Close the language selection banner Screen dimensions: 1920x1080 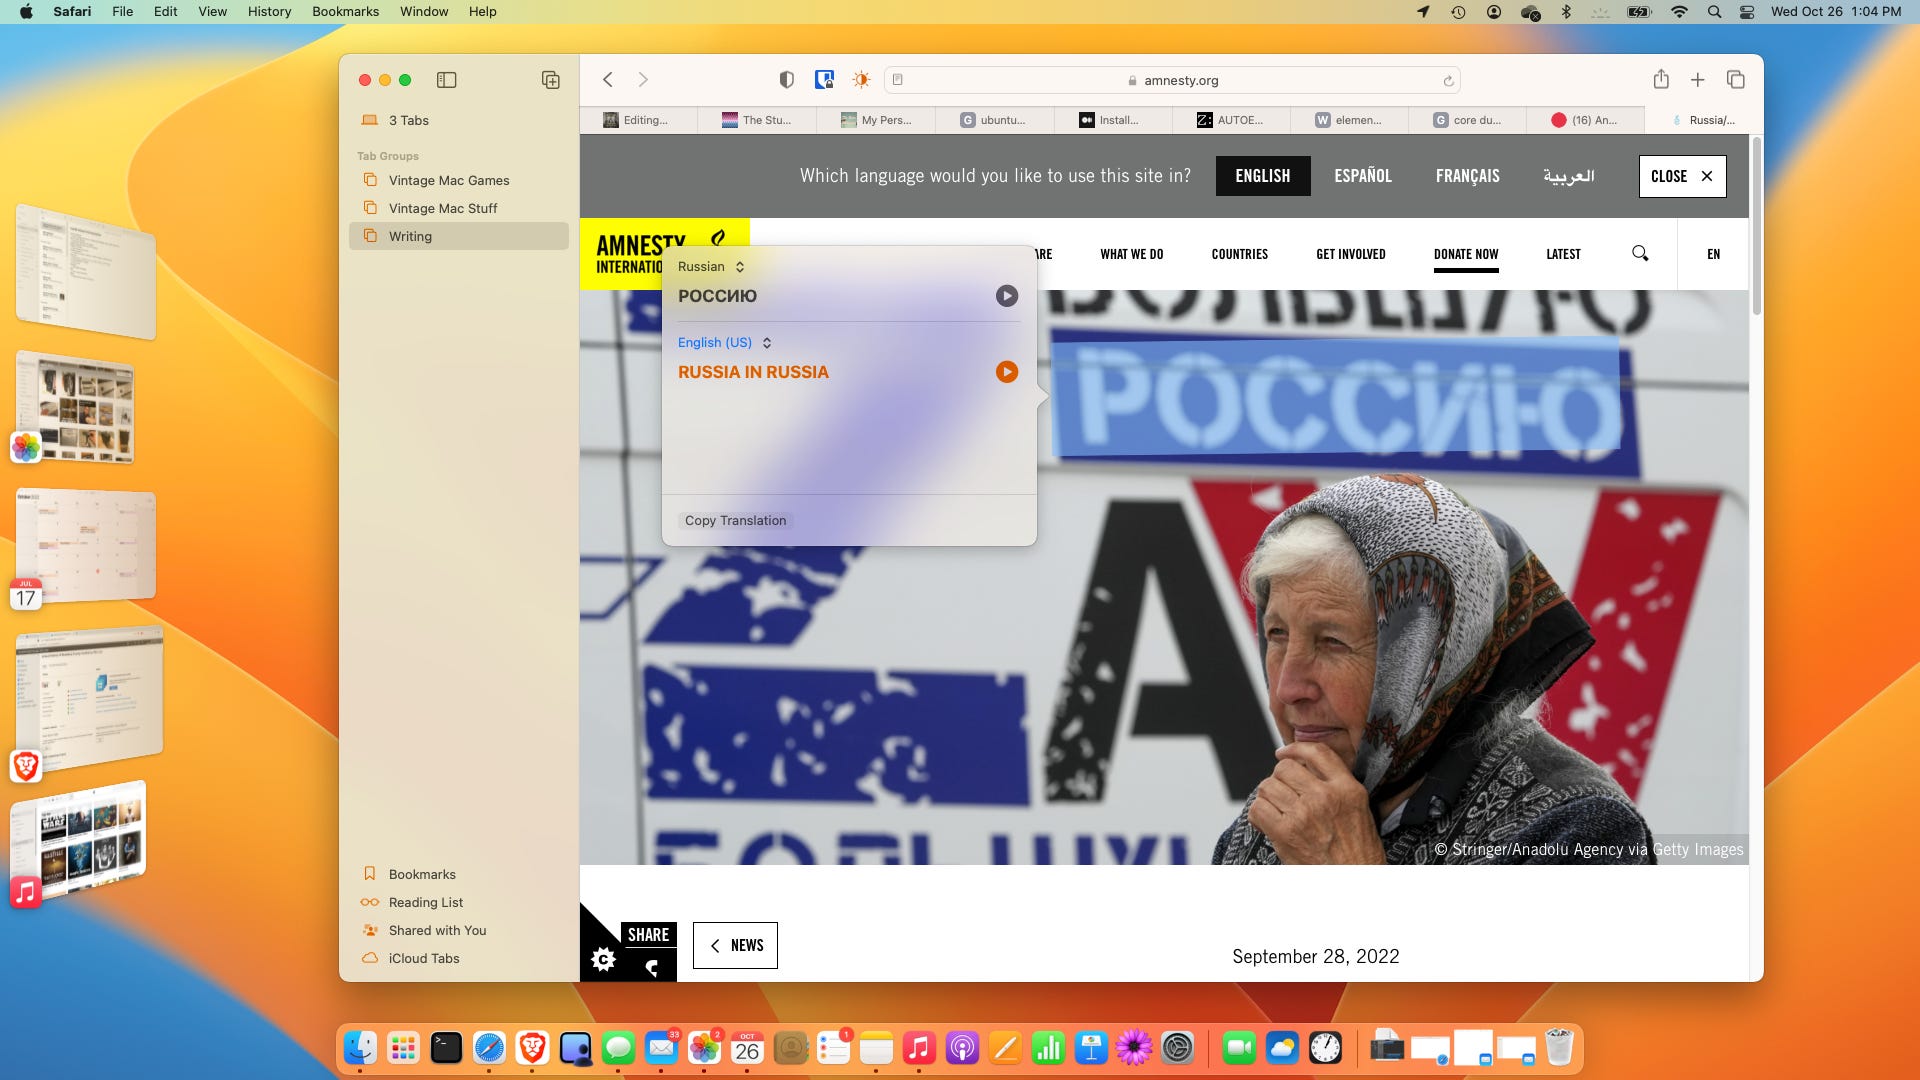coord(1682,176)
